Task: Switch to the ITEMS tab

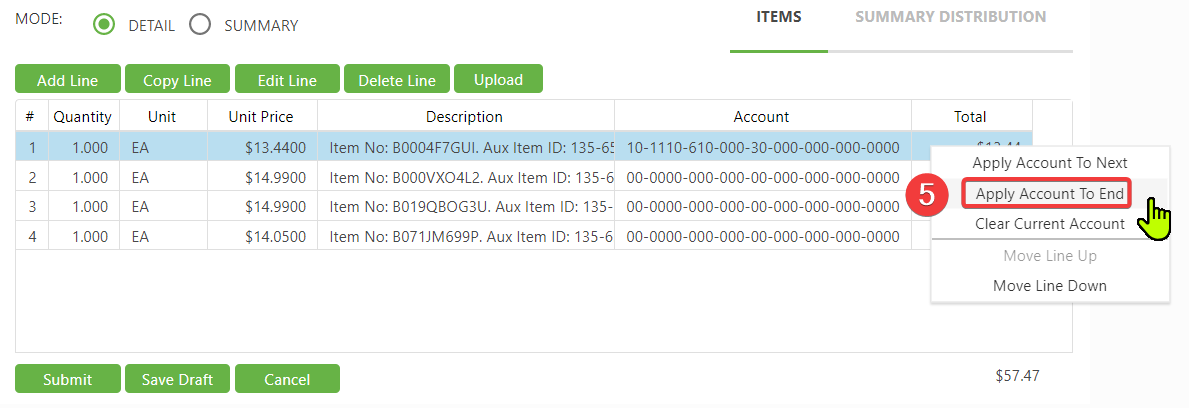Action: pyautogui.click(x=778, y=17)
